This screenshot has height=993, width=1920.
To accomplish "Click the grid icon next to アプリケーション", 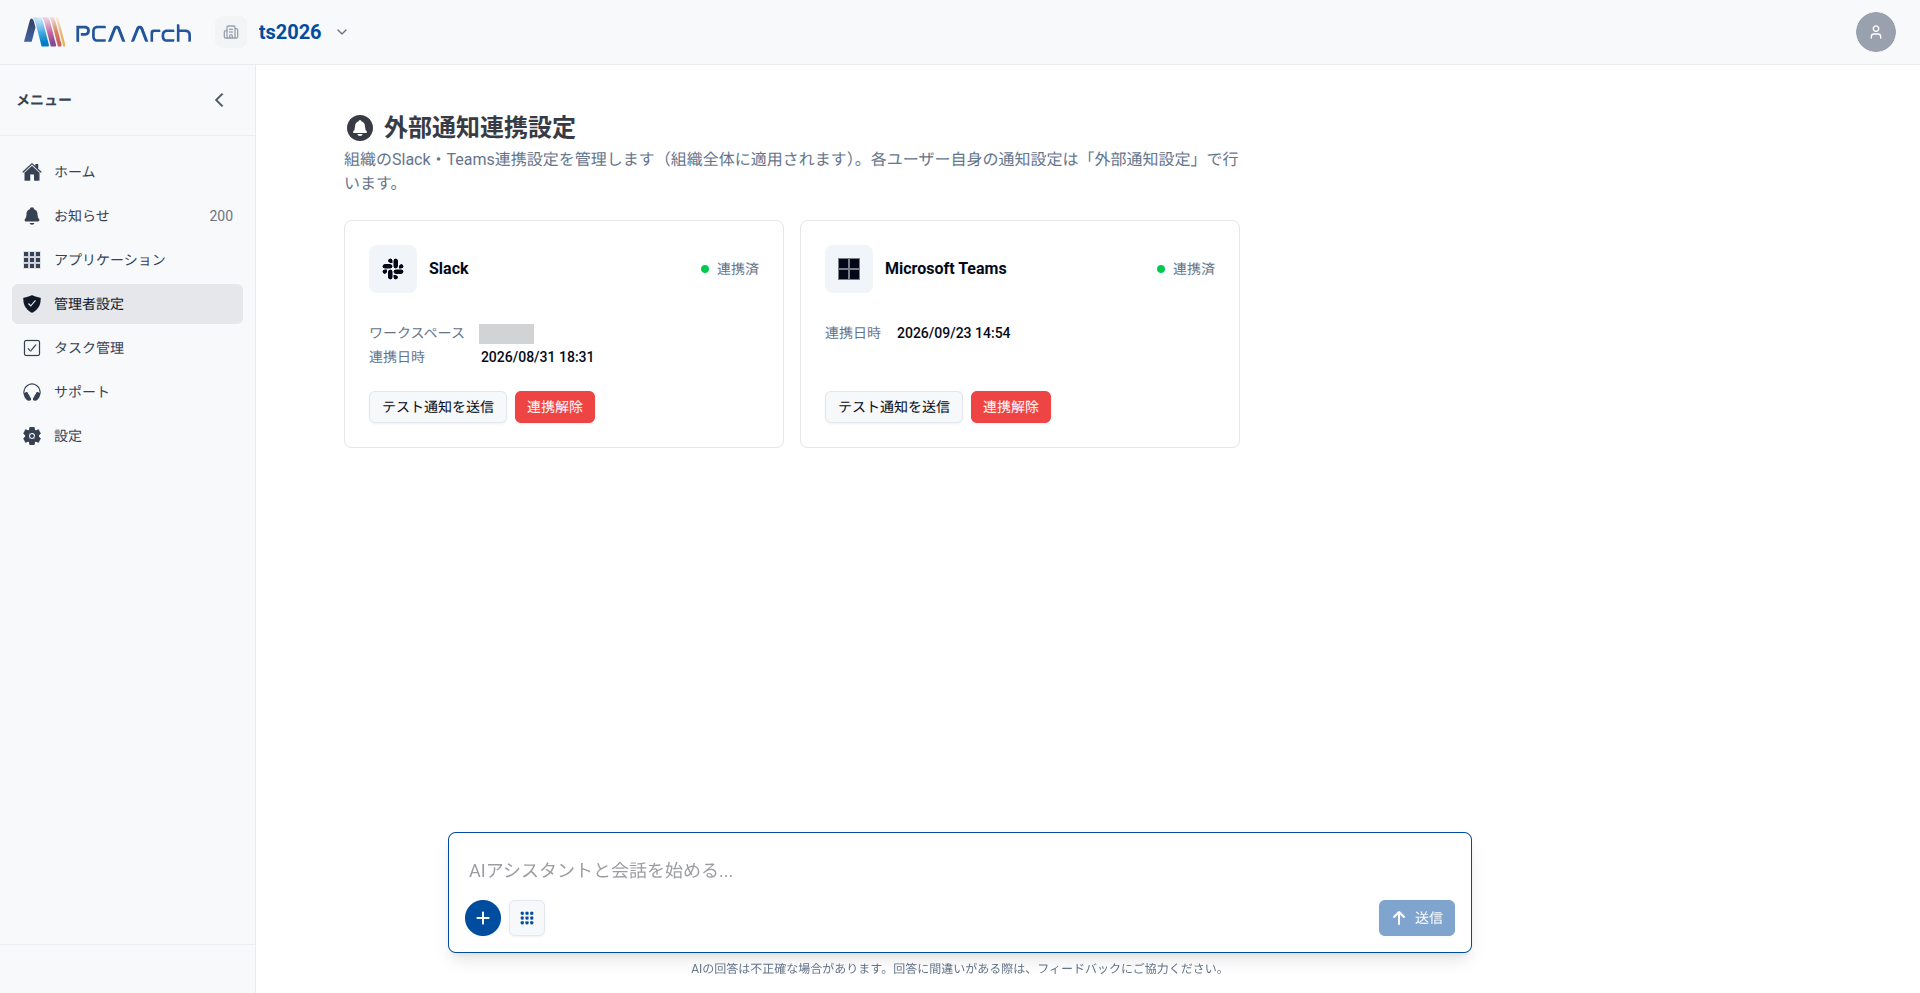I will [32, 260].
